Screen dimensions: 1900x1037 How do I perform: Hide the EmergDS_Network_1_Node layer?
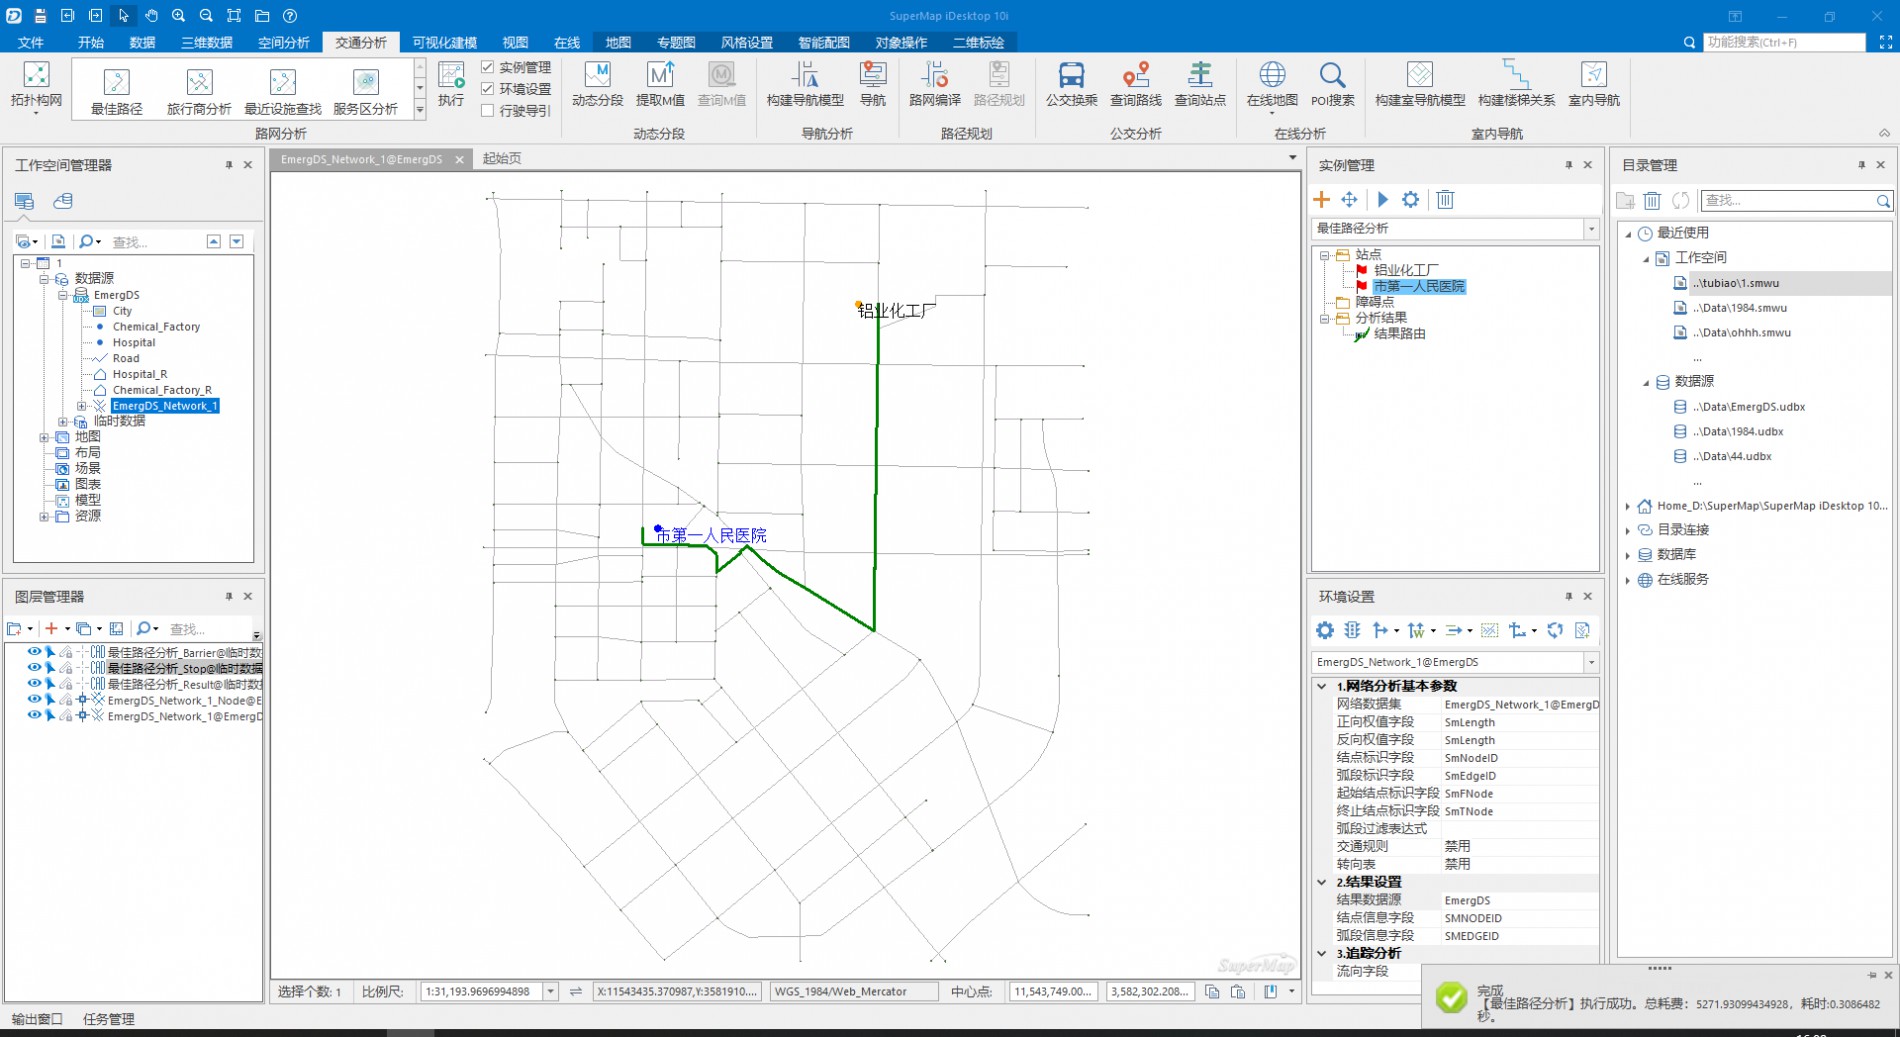coord(34,700)
